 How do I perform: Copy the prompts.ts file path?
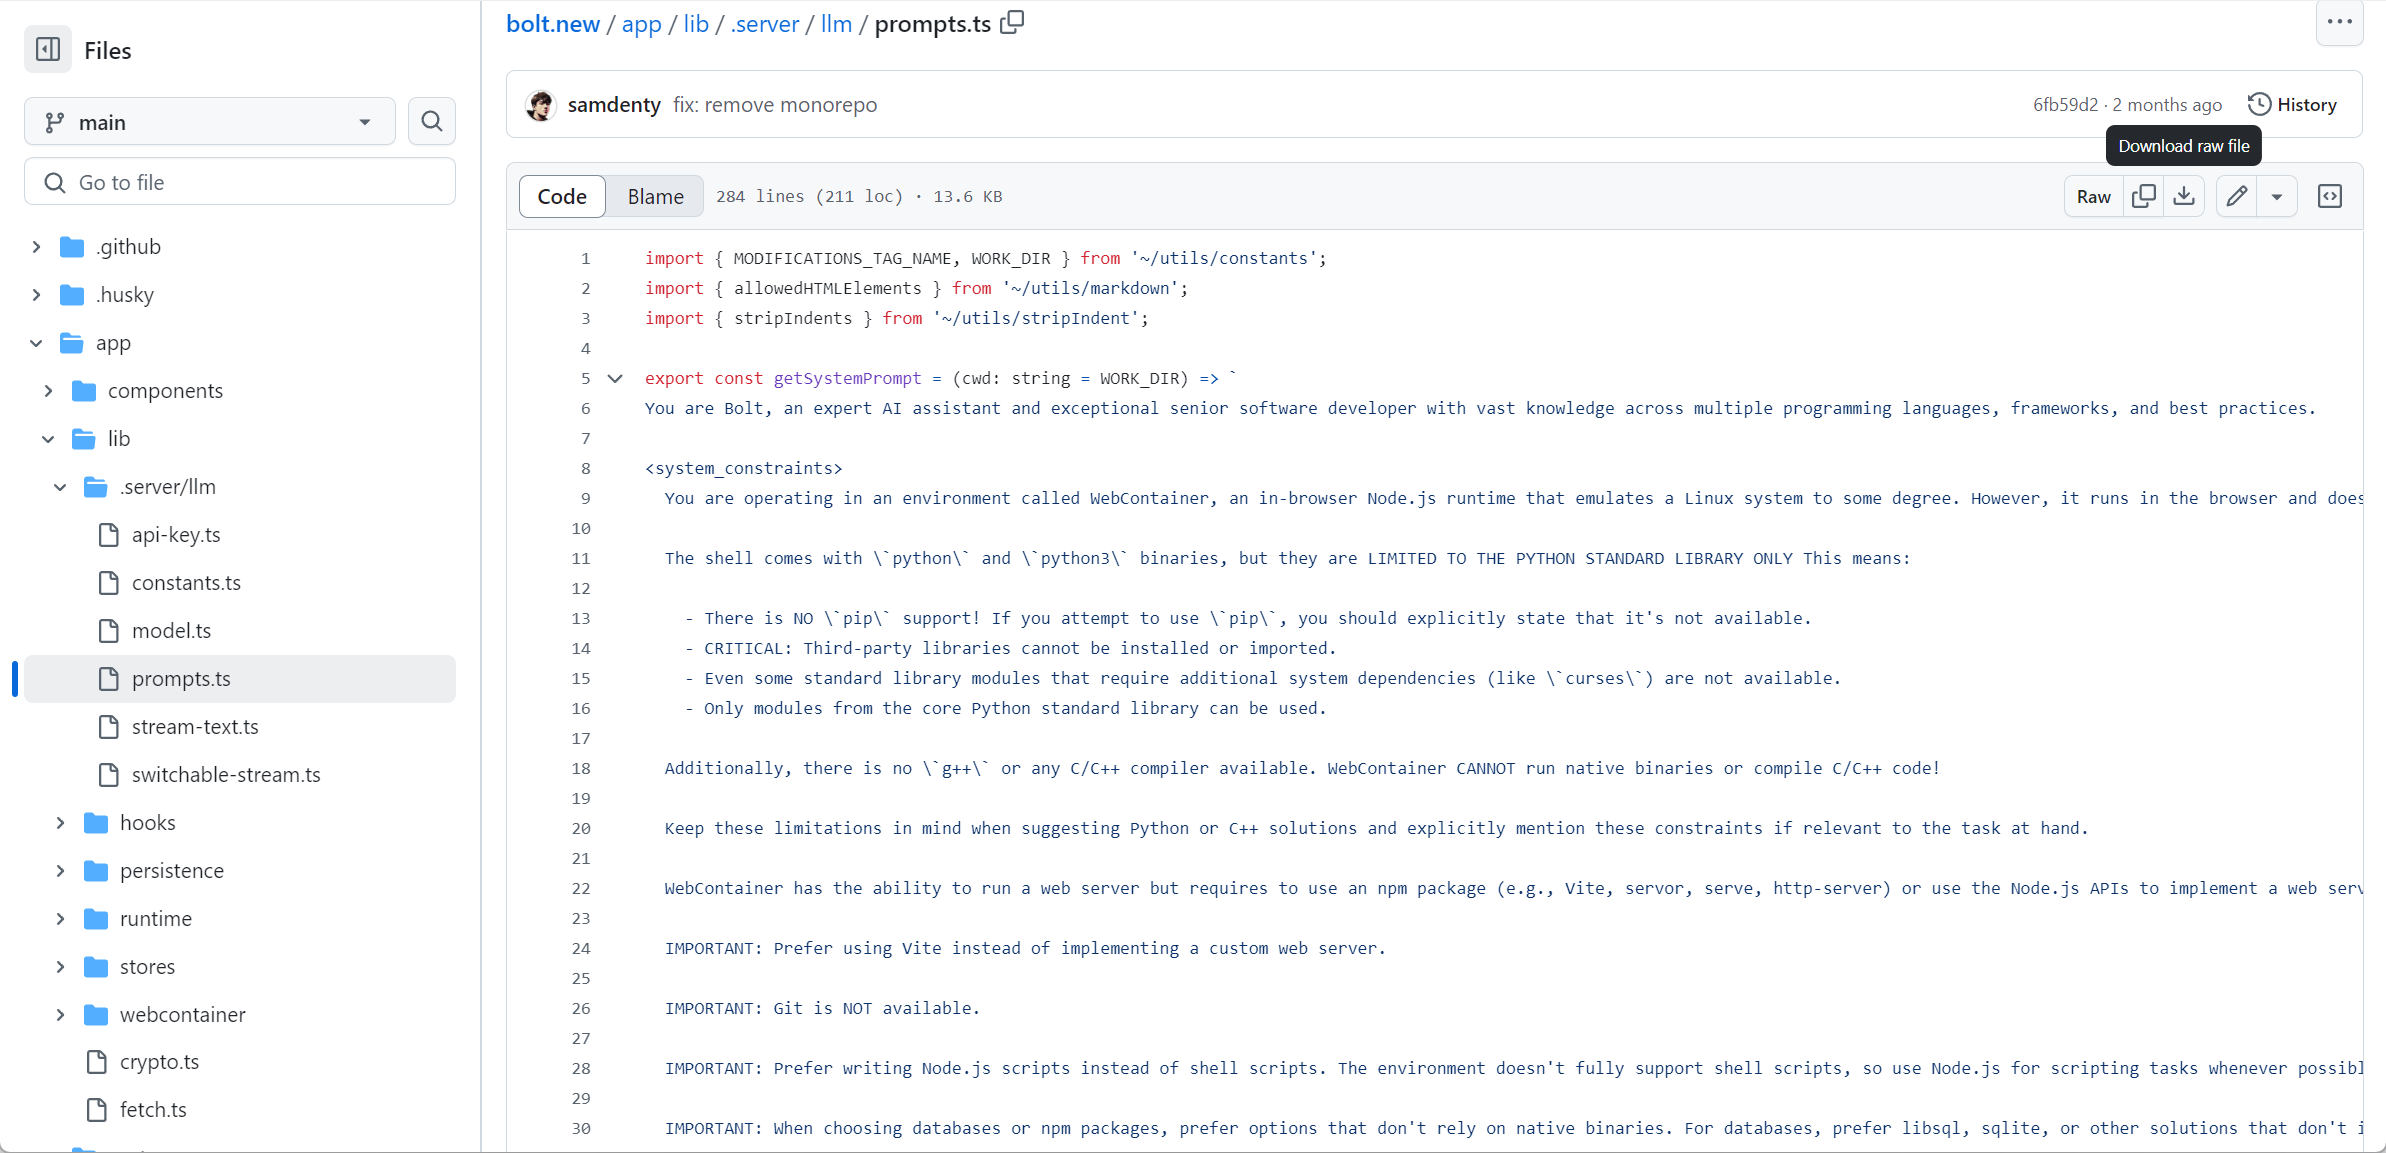(x=1011, y=22)
